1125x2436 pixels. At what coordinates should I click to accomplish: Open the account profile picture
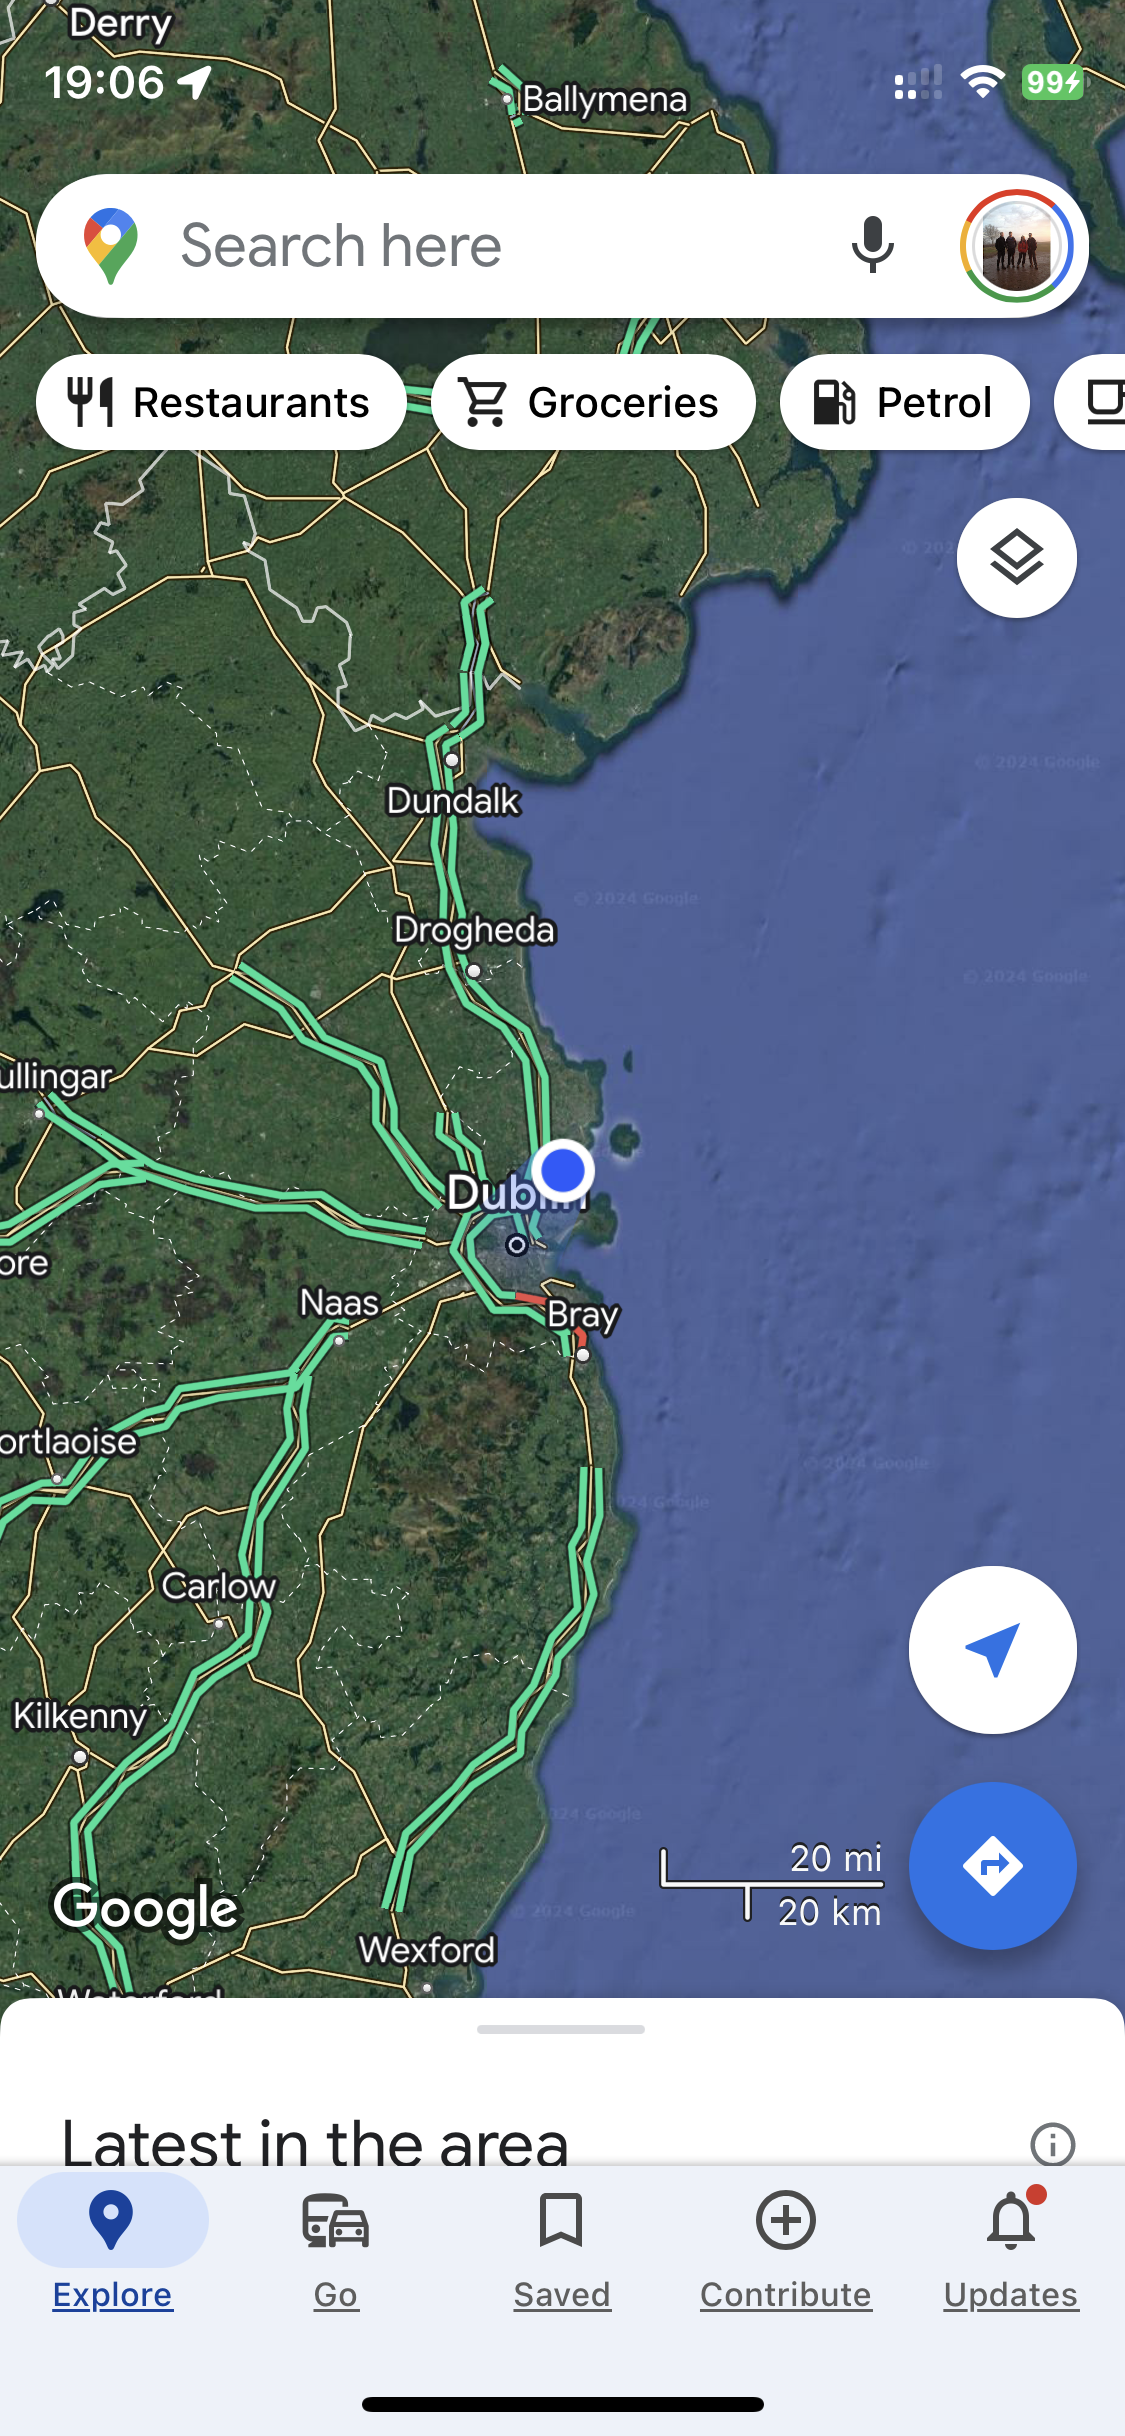[x=1016, y=246]
